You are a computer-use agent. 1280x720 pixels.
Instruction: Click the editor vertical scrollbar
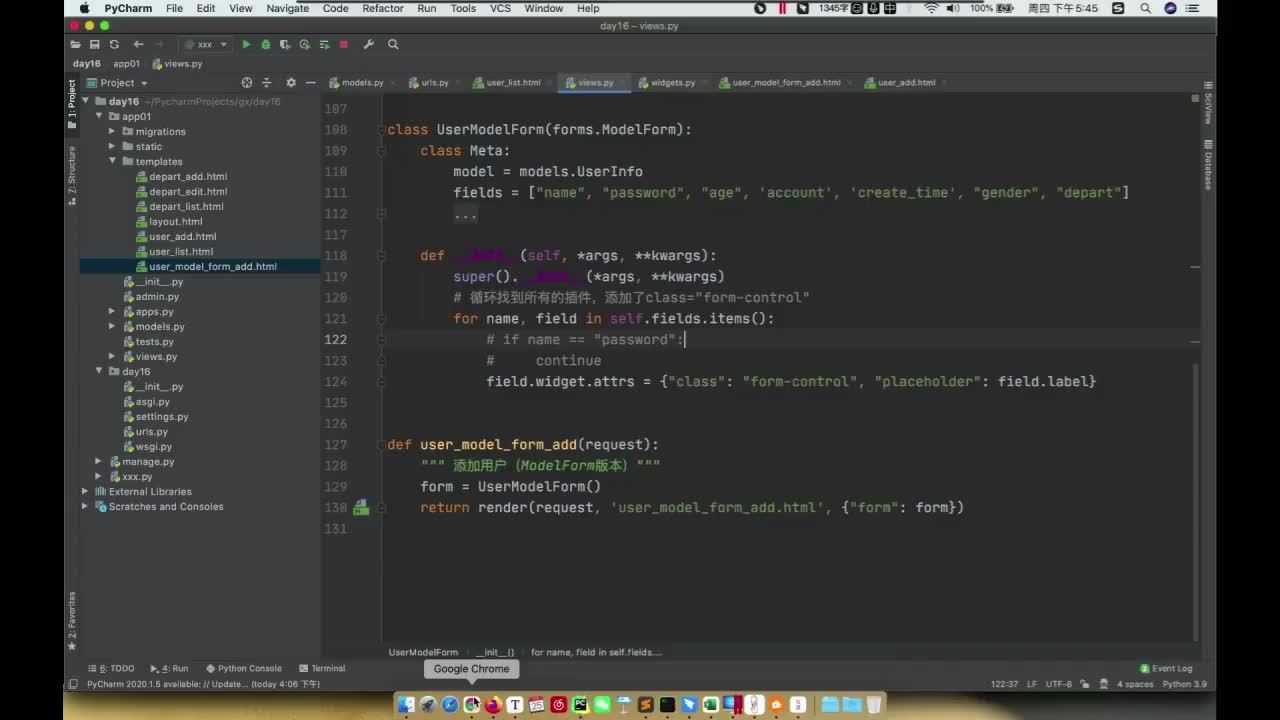click(1196, 500)
